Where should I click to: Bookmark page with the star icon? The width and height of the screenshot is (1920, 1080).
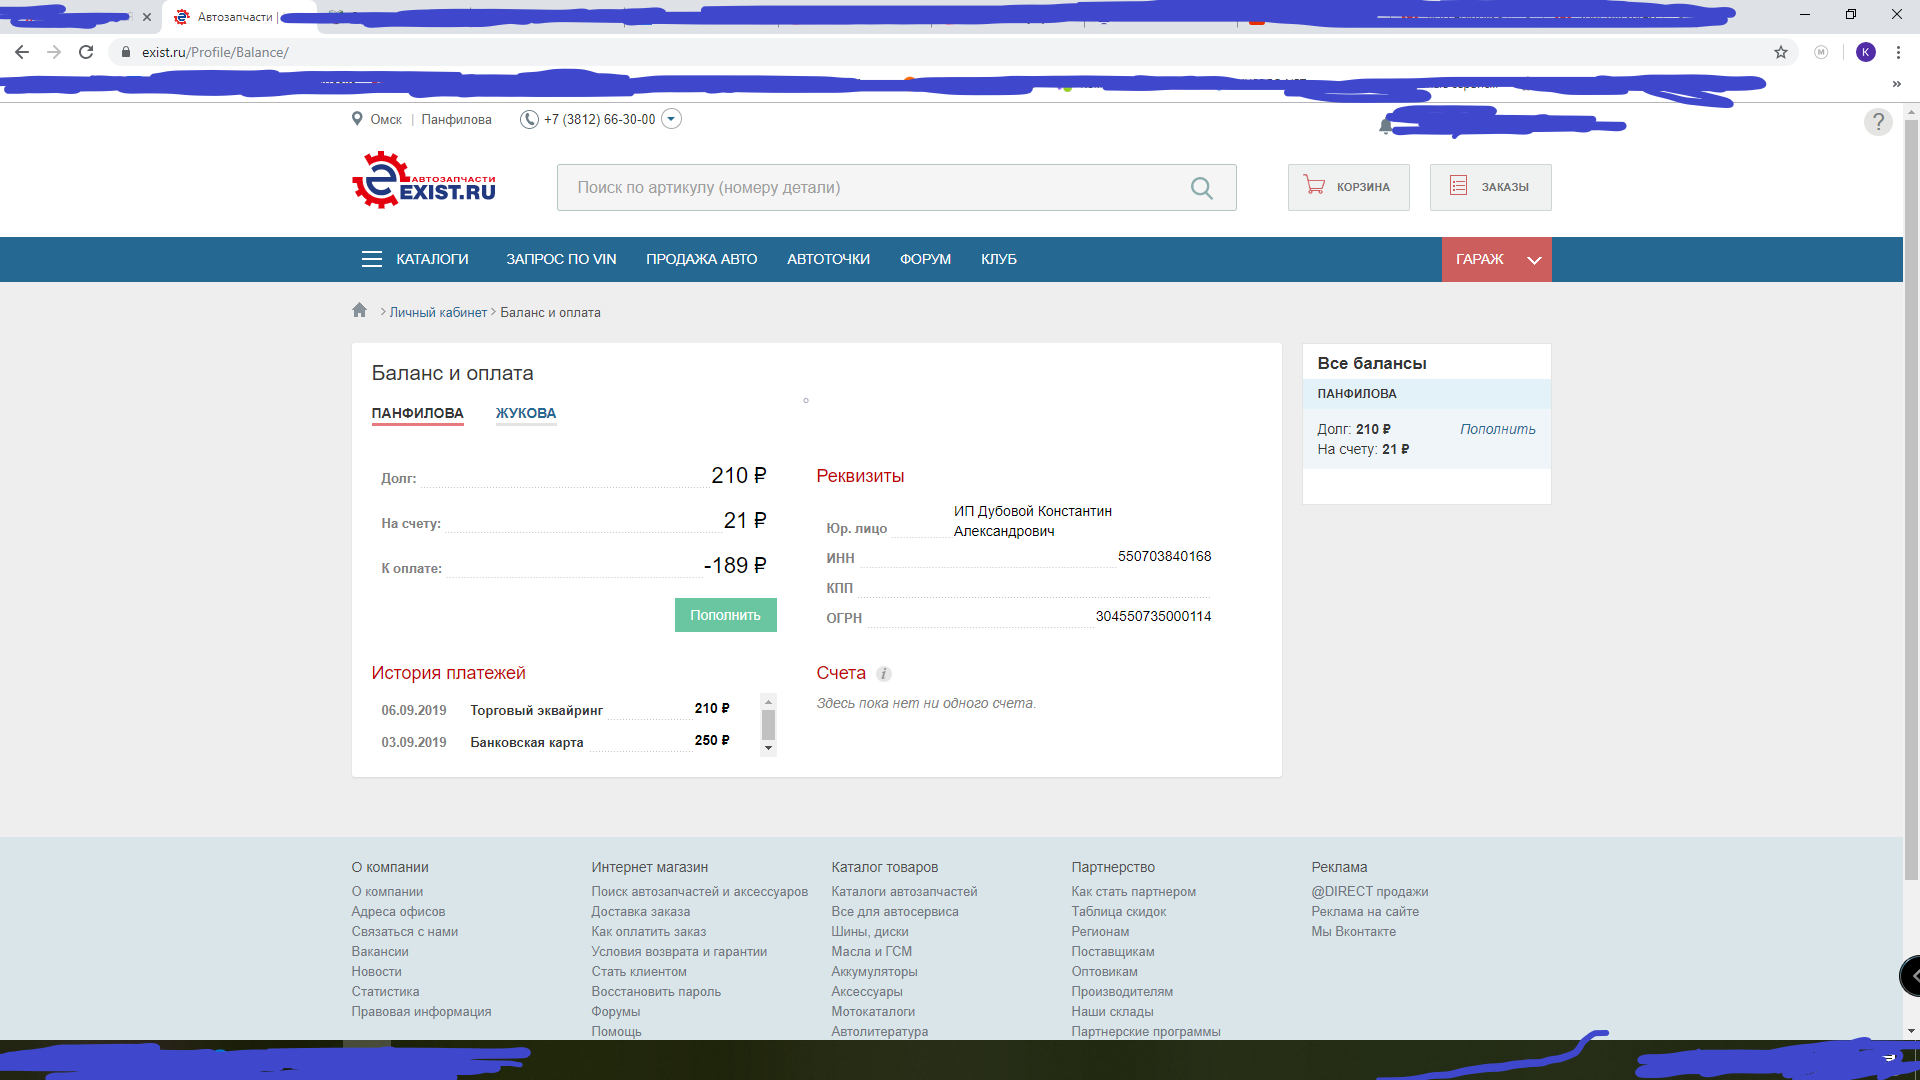tap(1781, 52)
